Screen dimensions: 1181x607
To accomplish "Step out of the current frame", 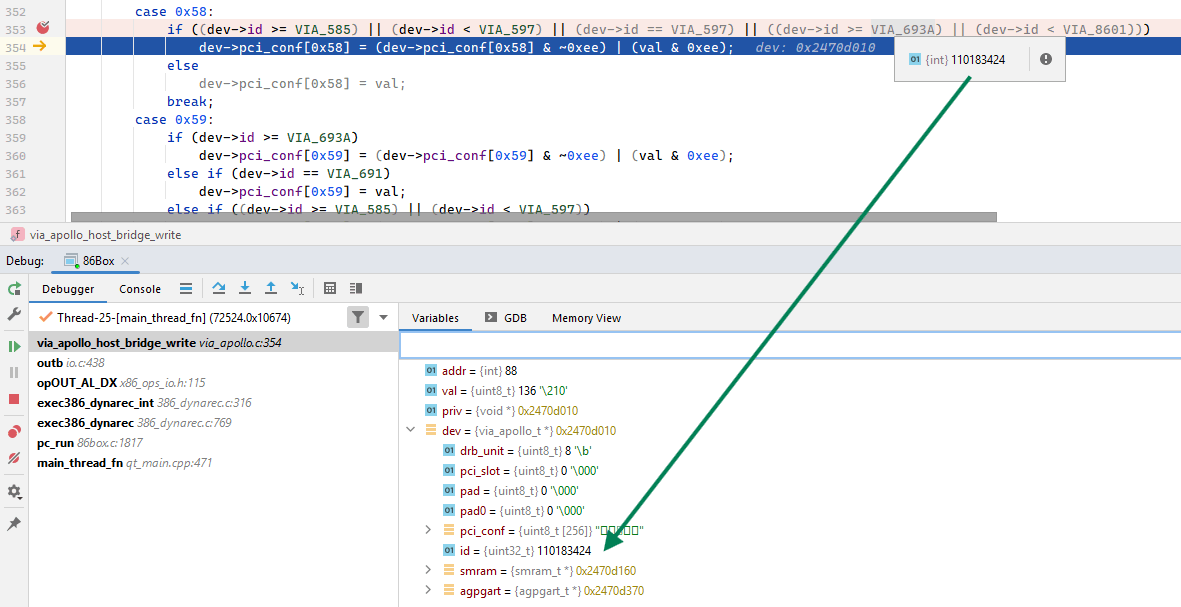I will [x=270, y=288].
